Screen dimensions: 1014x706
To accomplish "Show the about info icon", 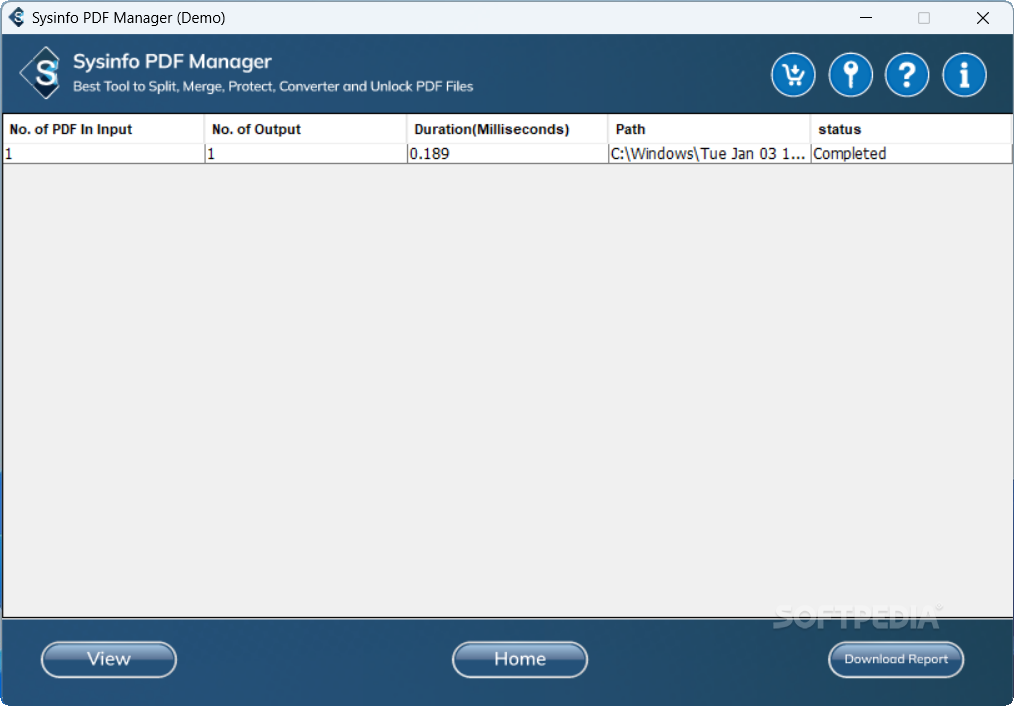I will (x=964, y=75).
